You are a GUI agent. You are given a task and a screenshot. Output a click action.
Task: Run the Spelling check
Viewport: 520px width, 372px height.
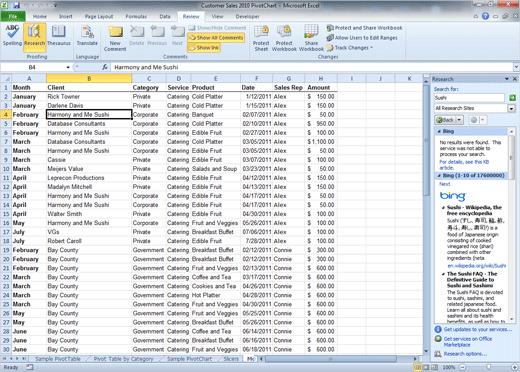tap(12, 35)
